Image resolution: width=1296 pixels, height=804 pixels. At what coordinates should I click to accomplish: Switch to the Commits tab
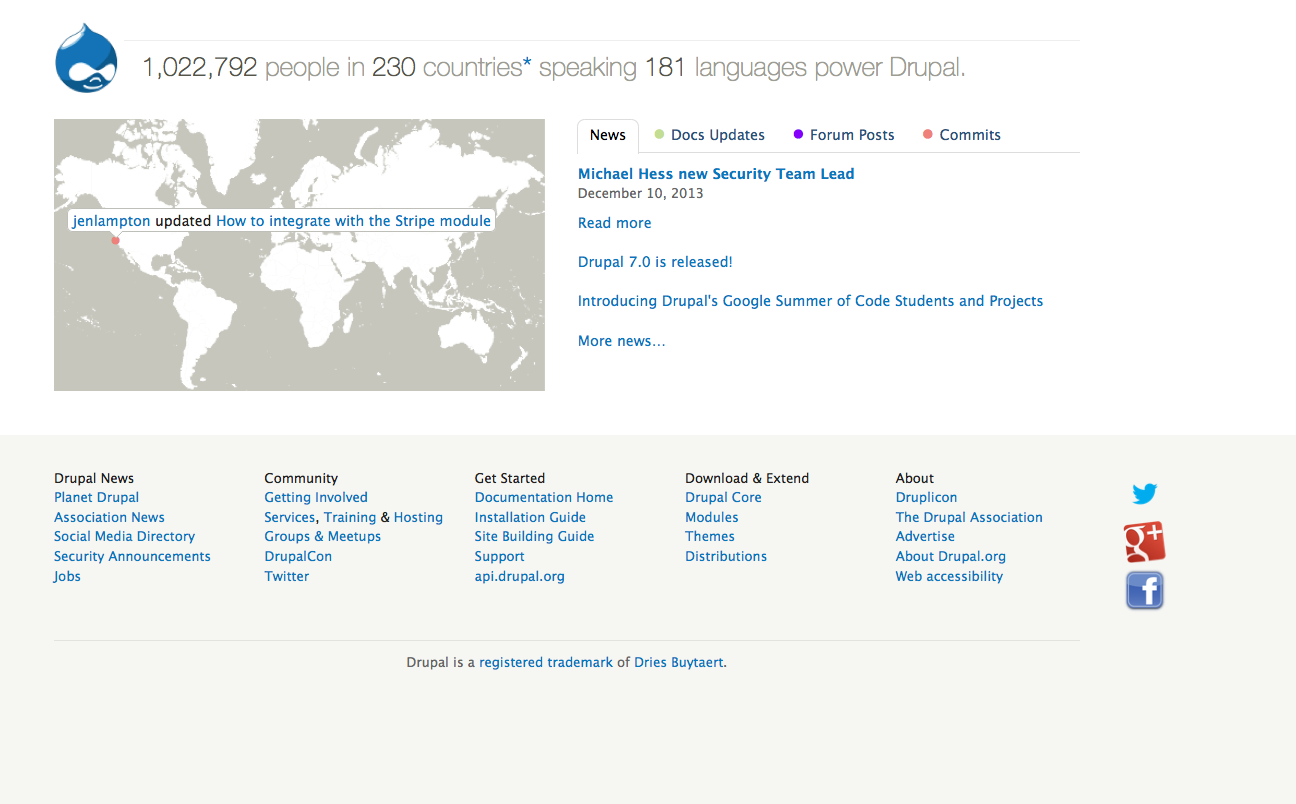(x=970, y=134)
